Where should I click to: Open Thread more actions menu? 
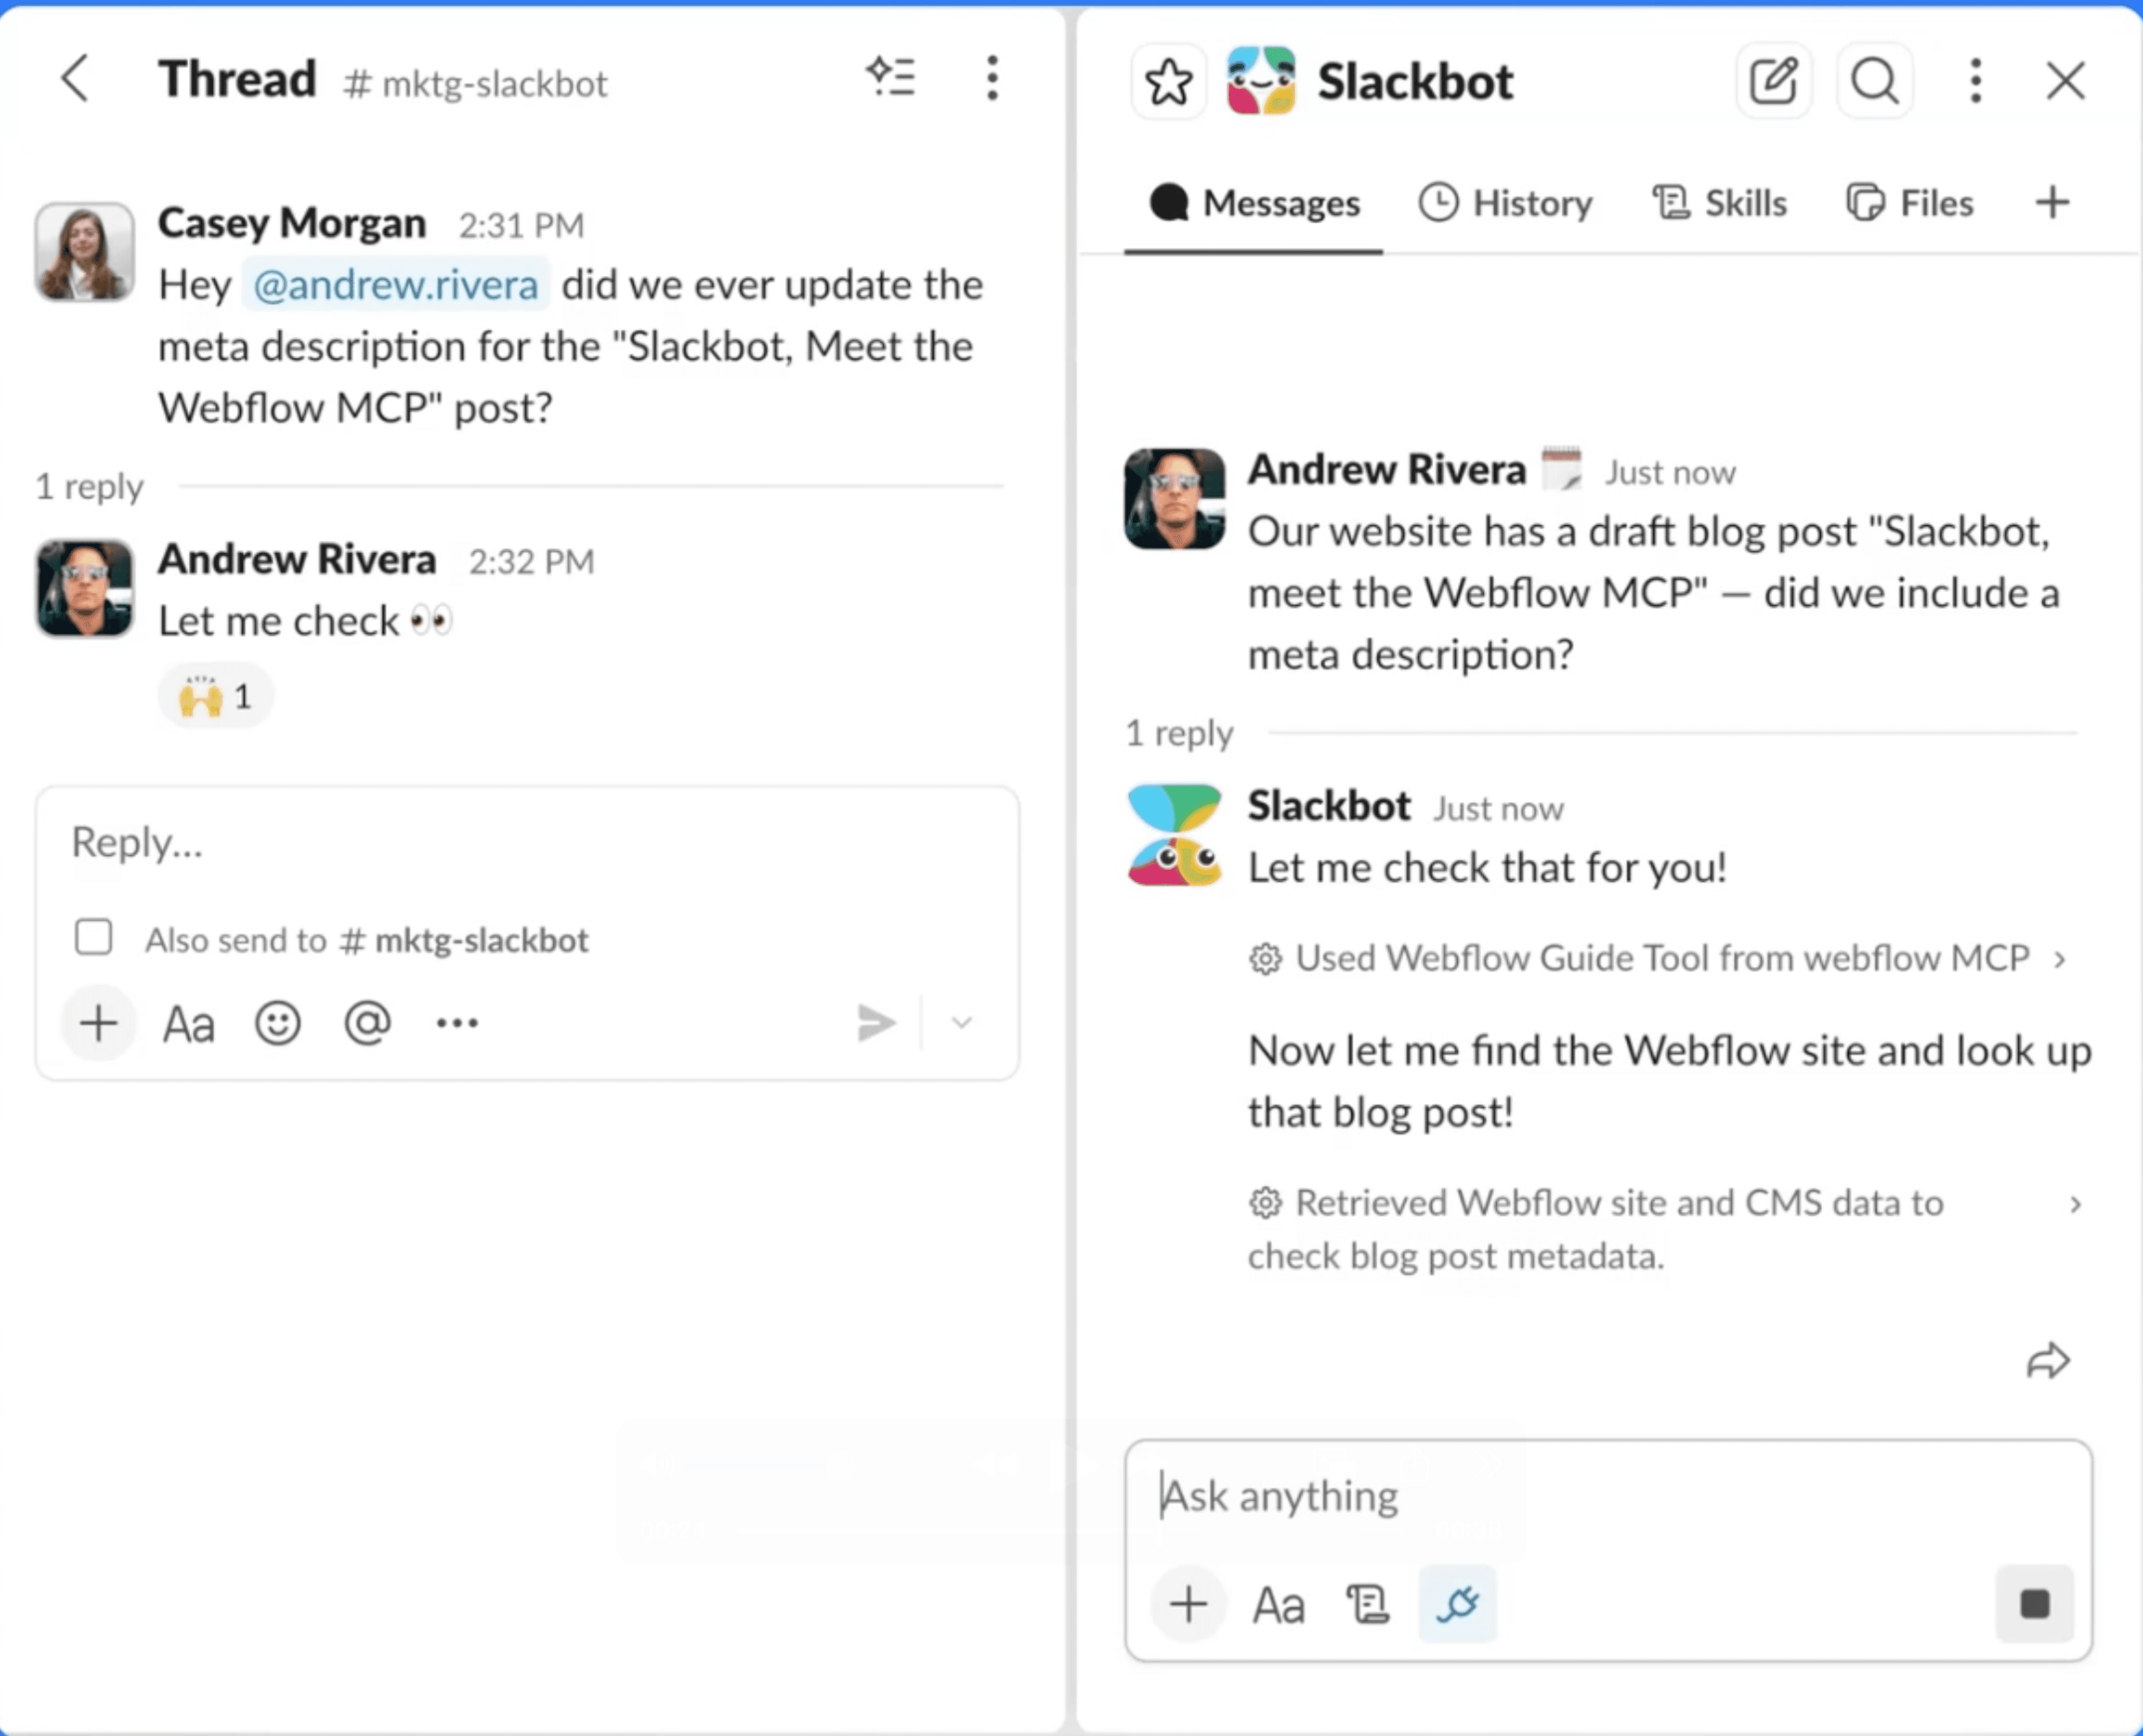coord(992,78)
